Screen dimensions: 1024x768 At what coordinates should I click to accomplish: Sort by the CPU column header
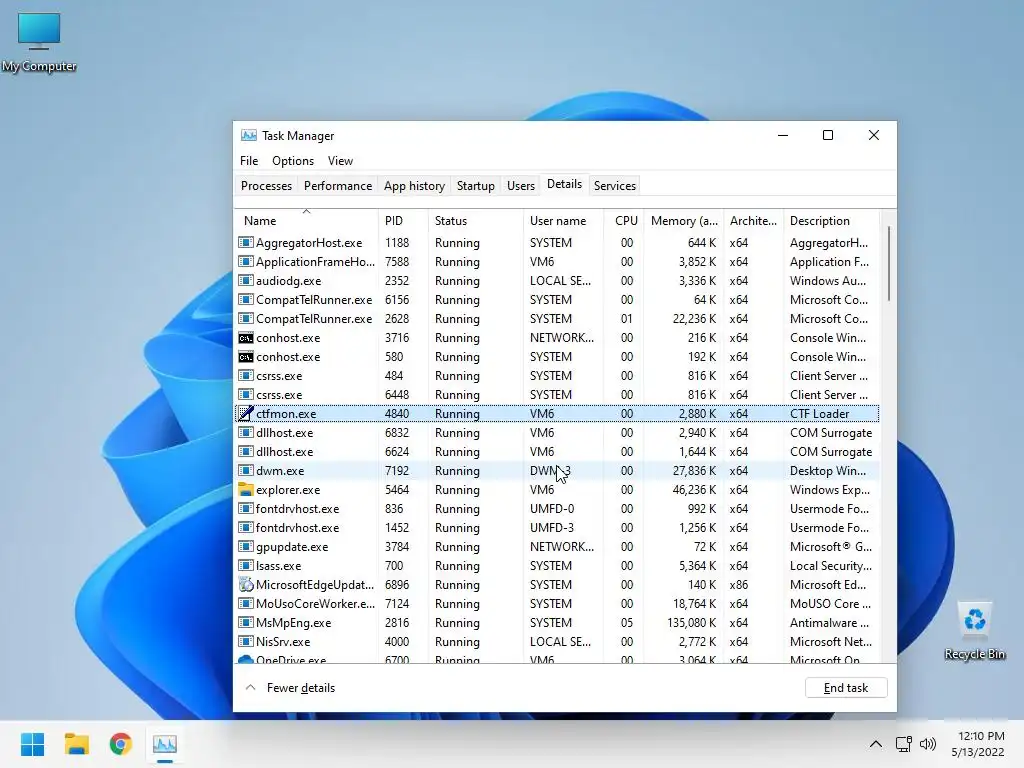624,220
